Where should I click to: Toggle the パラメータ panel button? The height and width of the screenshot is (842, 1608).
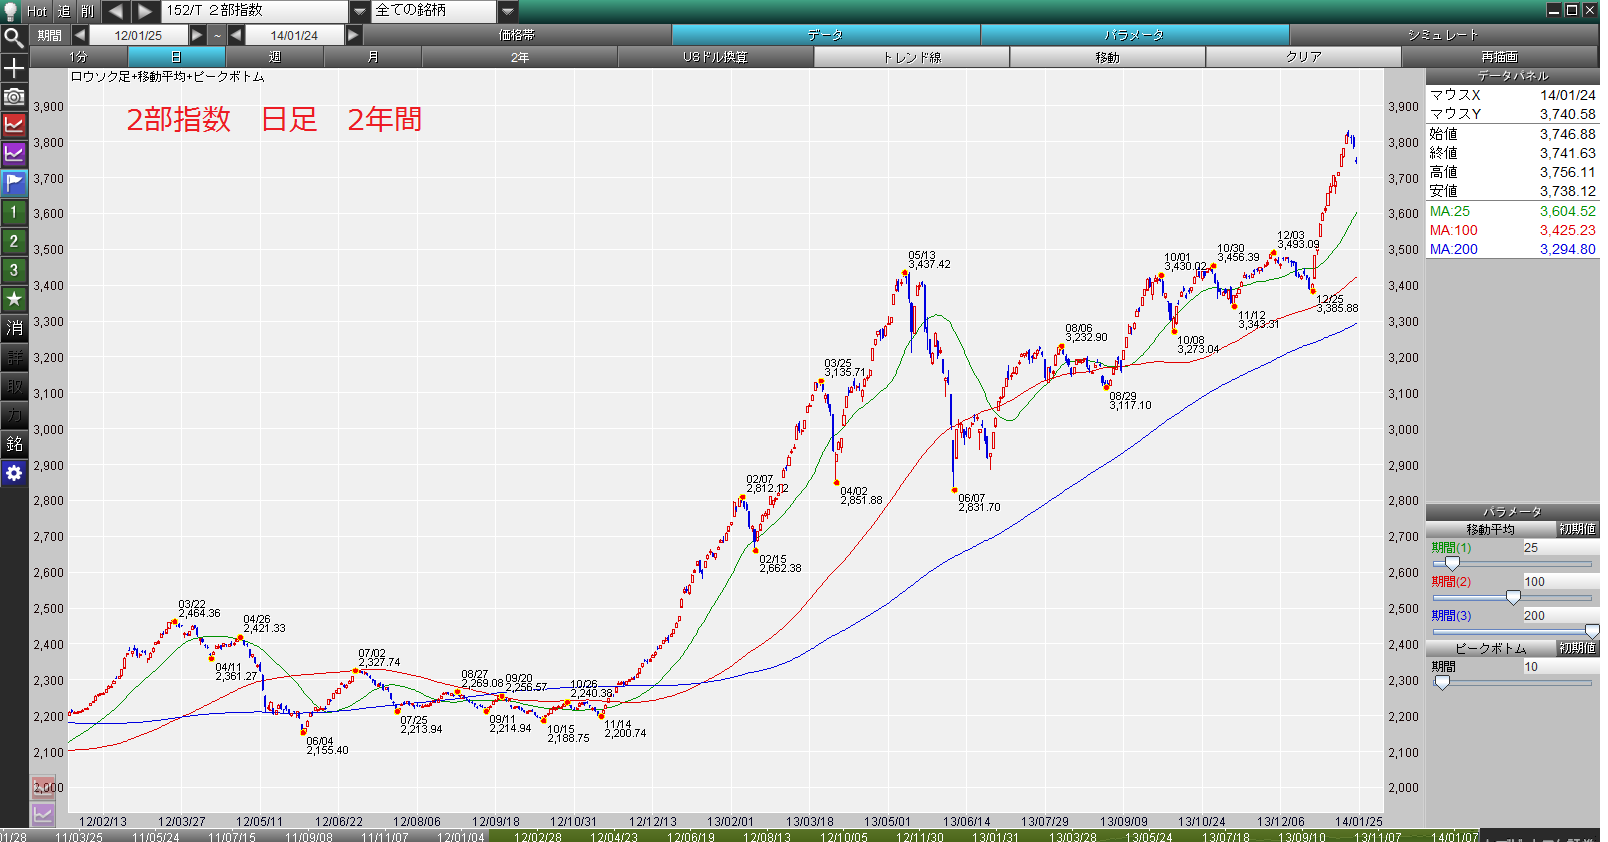pos(1134,35)
